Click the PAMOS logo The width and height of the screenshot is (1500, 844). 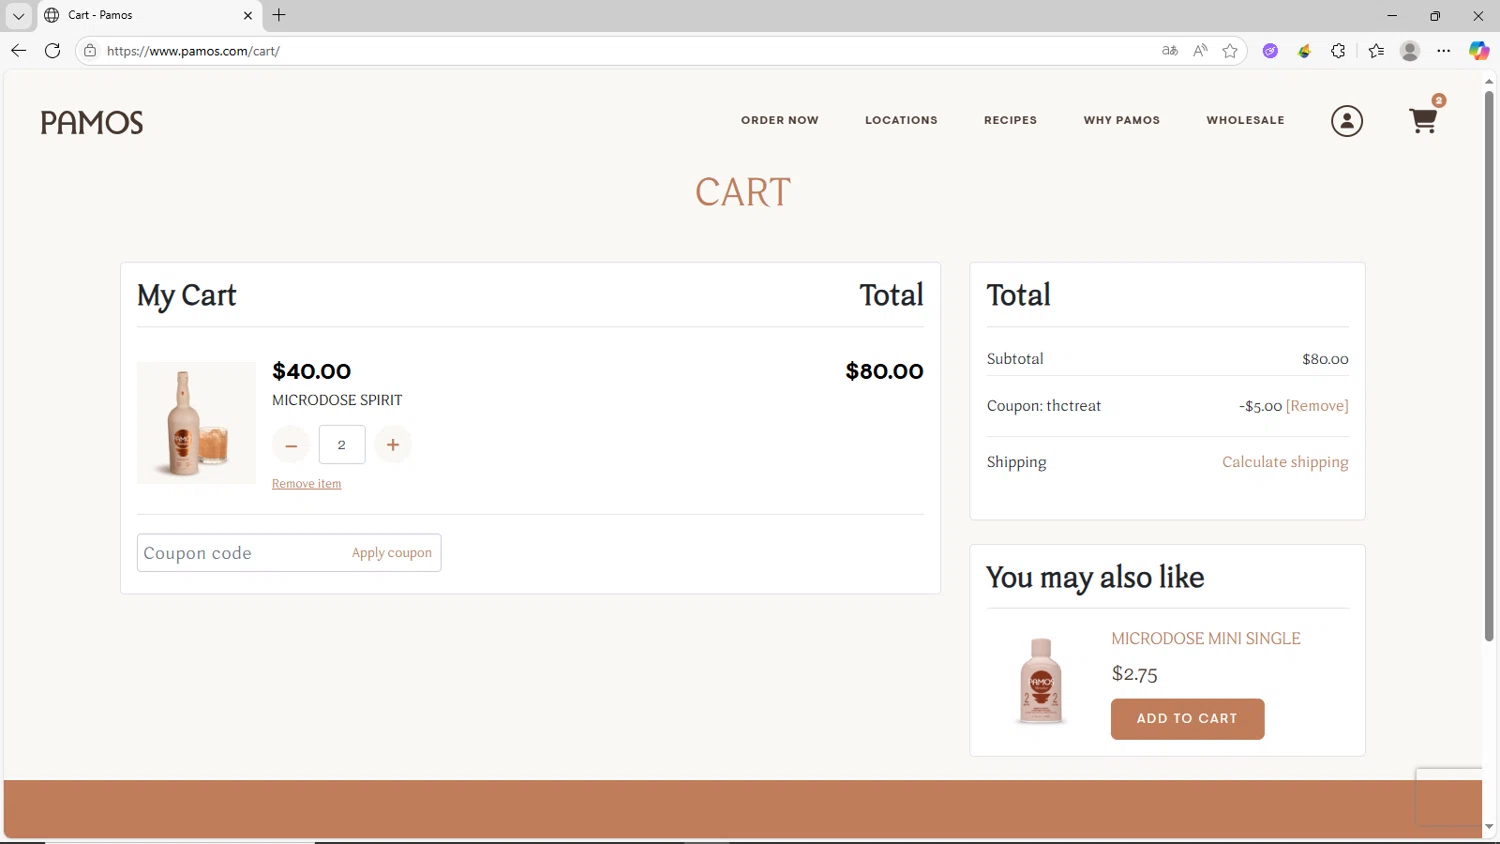pos(92,122)
